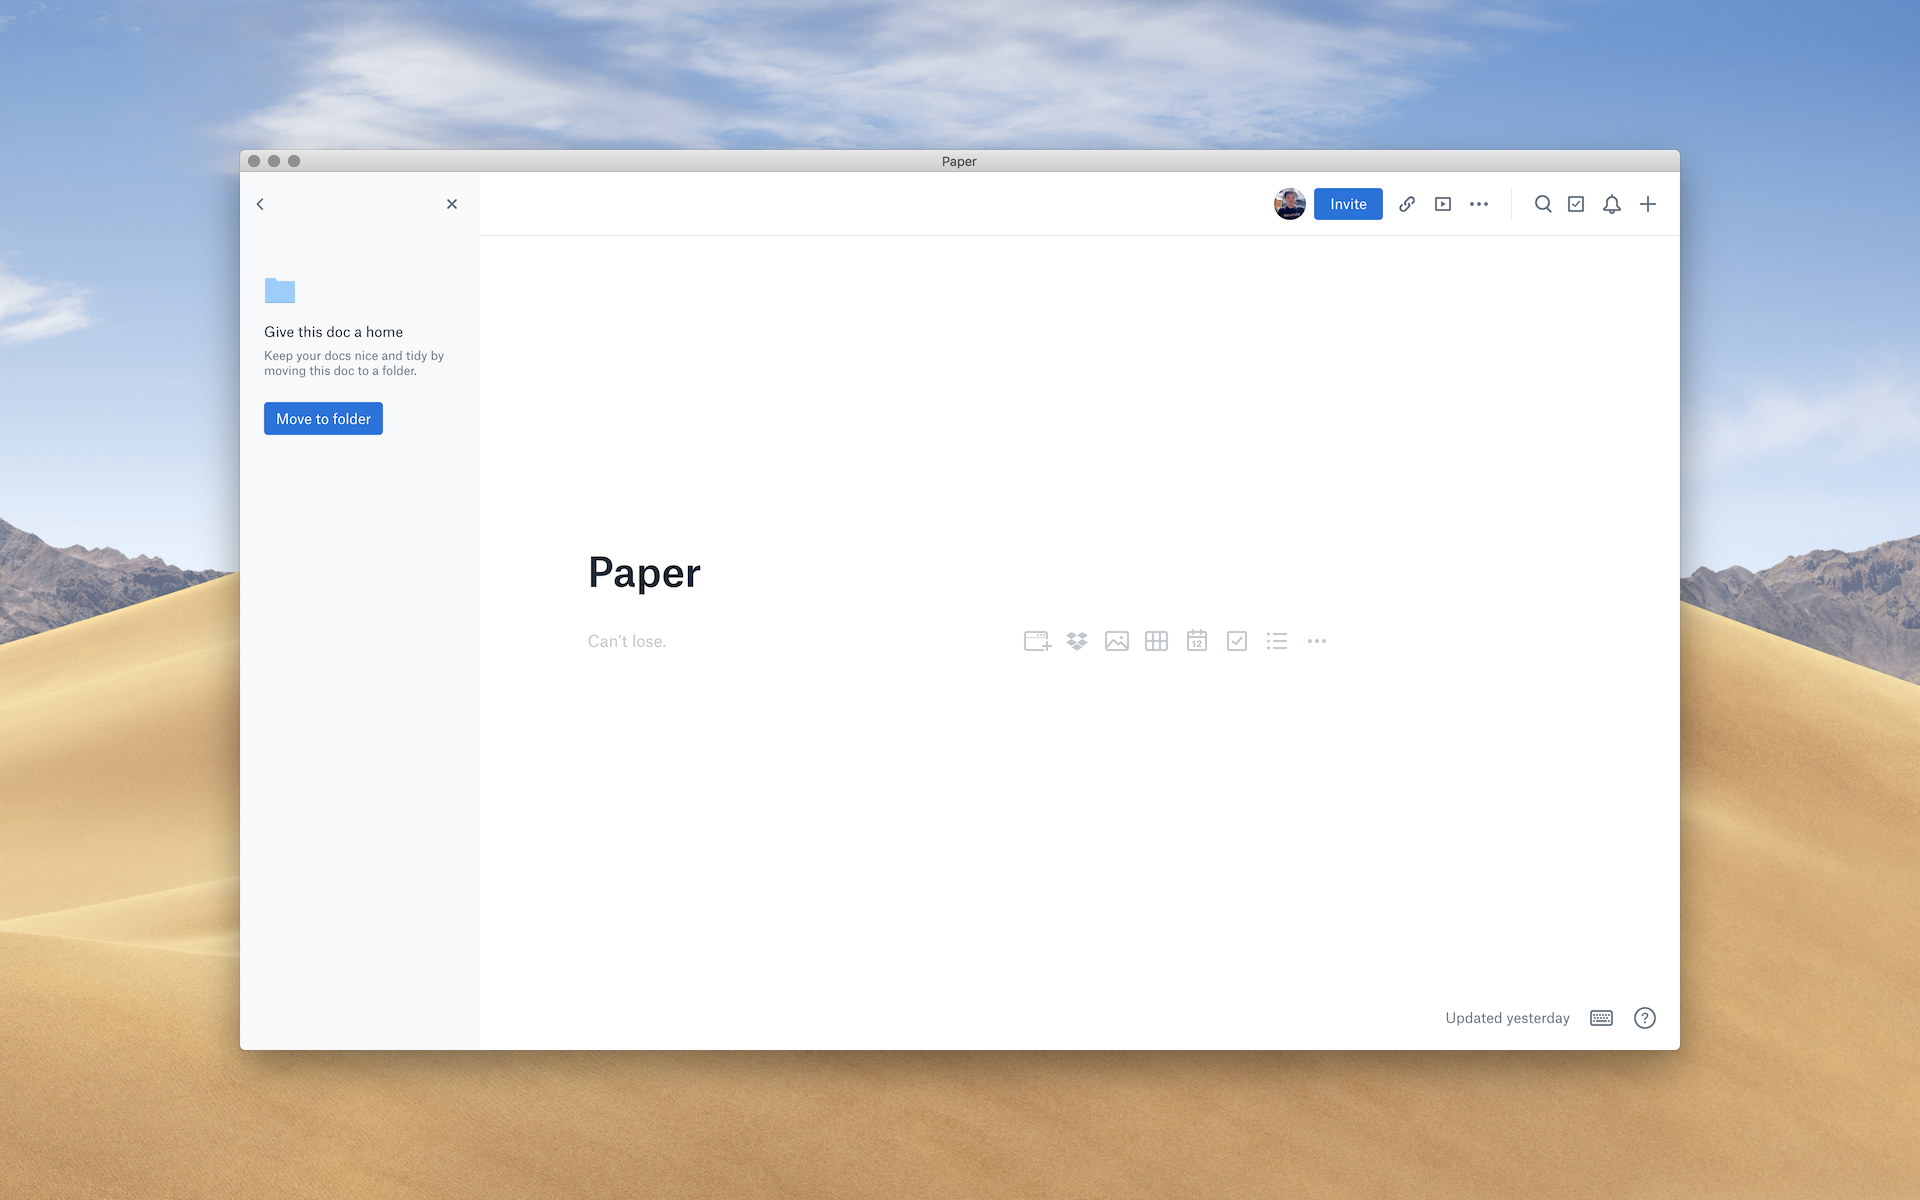Insert a to-do checkbox item
This screenshot has height=1200, width=1920.
(1237, 641)
